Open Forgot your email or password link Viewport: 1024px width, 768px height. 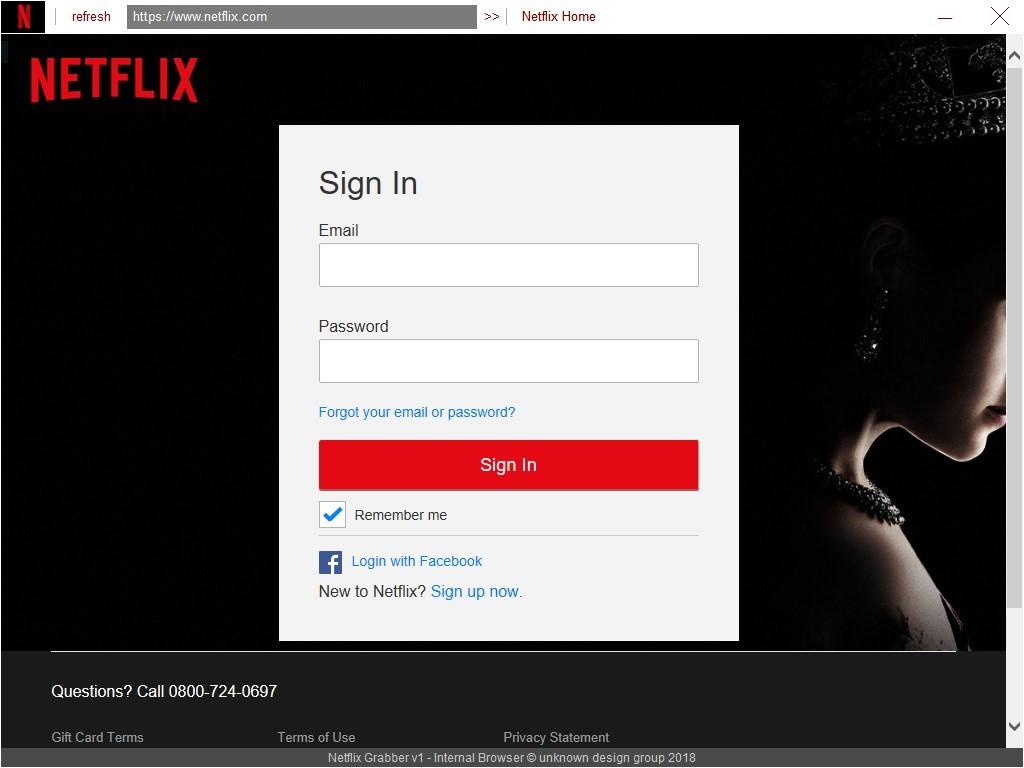tap(417, 412)
